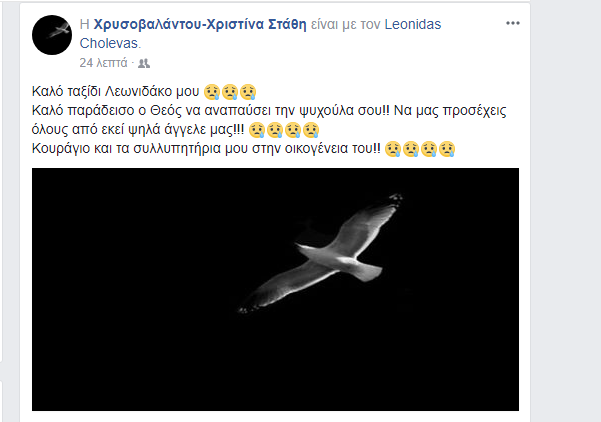Viewport: 601px width, 422px height.
Task: Click the word 'Cholevas.' under author name
Action: (110, 43)
